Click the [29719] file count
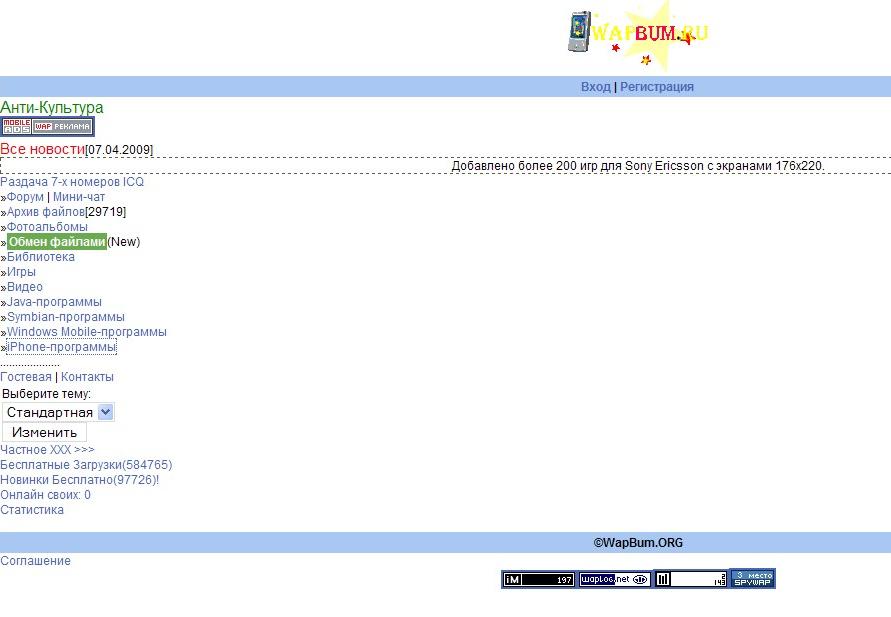Viewport: 891px width, 617px height. [x=106, y=212]
